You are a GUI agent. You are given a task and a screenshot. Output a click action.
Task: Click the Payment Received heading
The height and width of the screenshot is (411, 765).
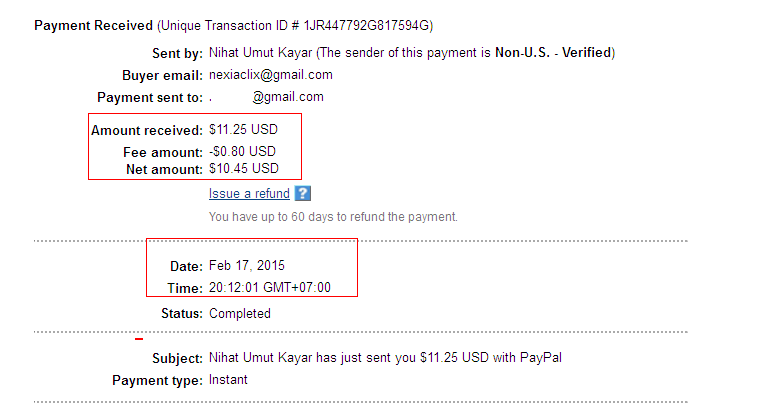point(94,24)
